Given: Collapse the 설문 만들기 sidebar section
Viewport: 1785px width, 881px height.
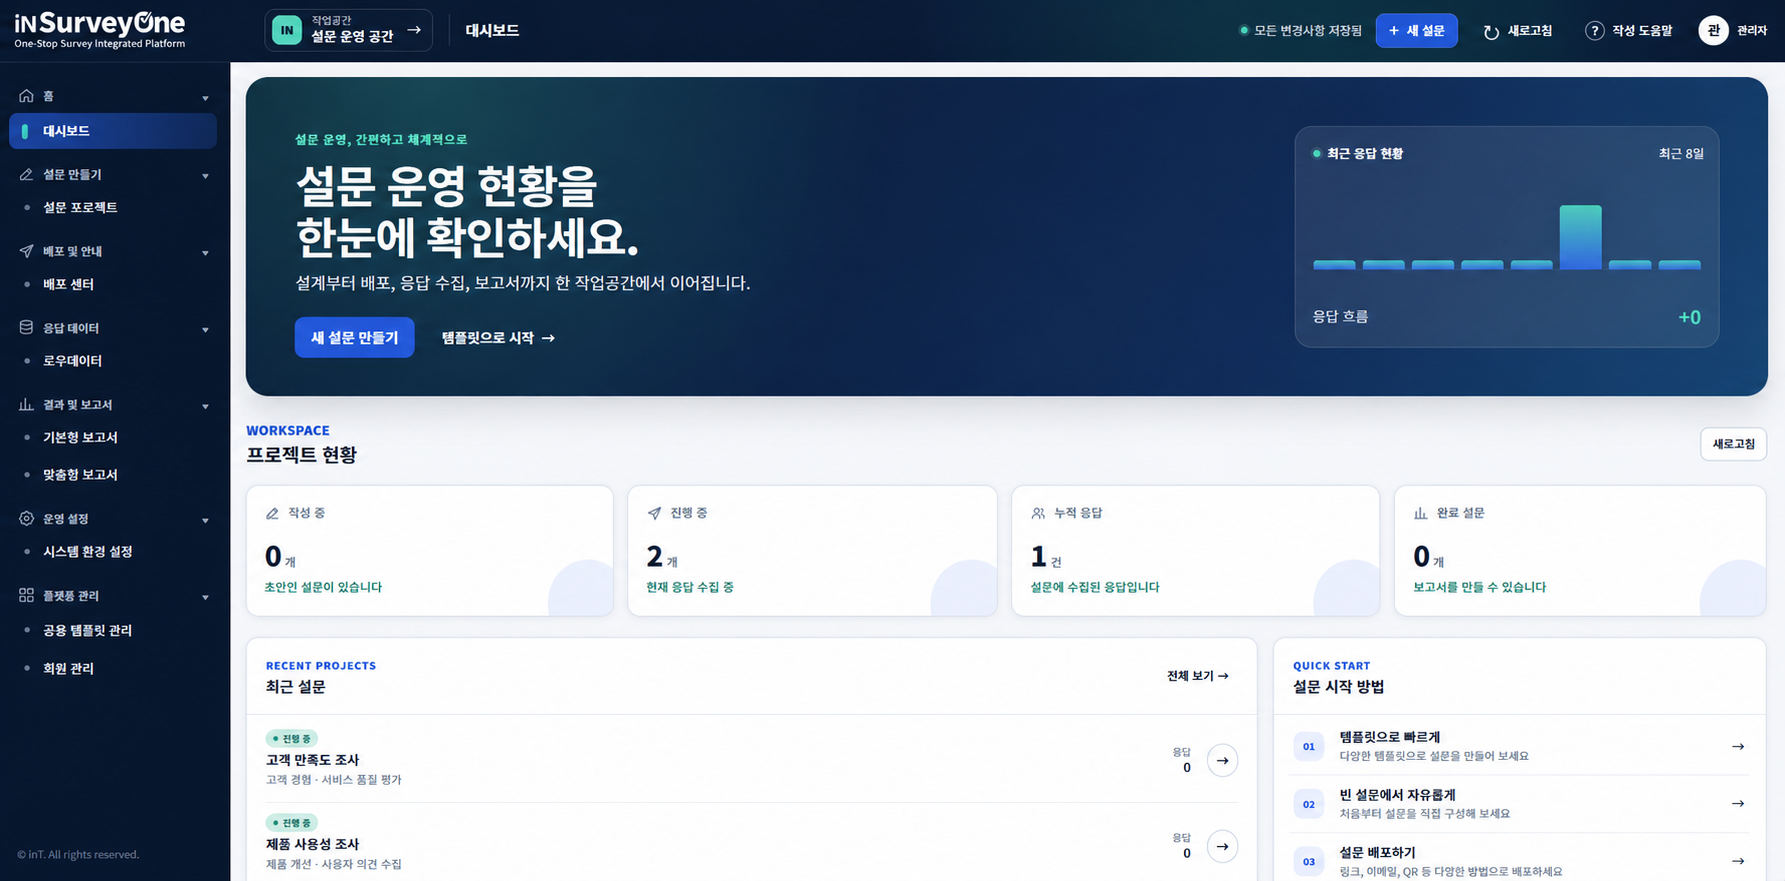Looking at the screenshot, I should point(205,176).
